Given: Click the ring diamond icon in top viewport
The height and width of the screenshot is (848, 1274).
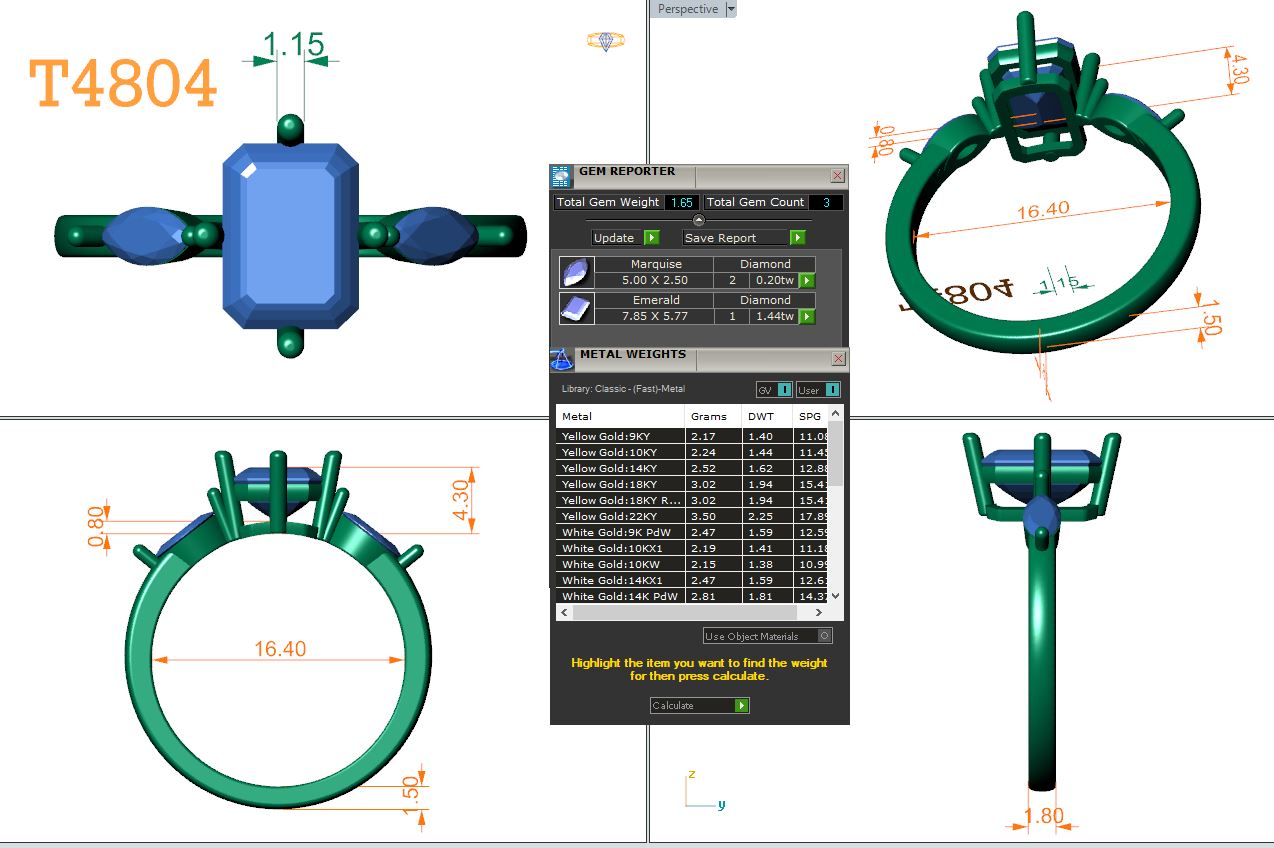Looking at the screenshot, I should point(605,41).
